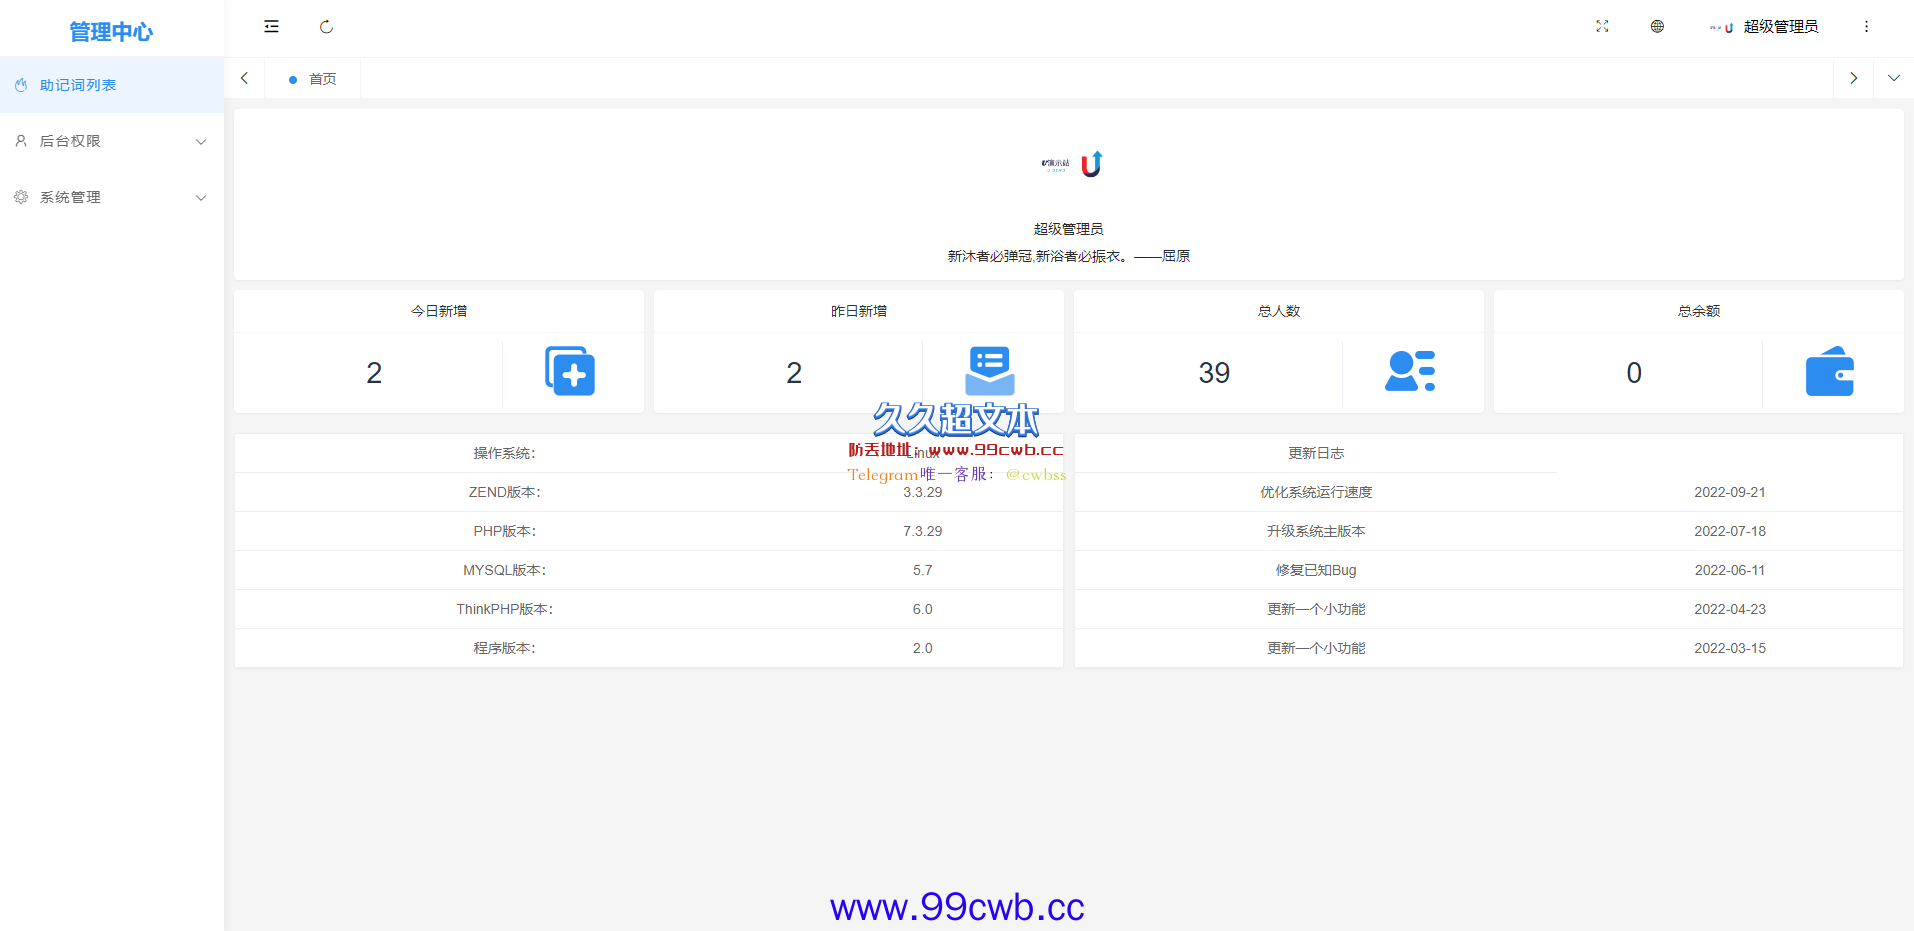This screenshot has height=931, width=1914.
Task: Click the ThinkPHP版本: row label
Action: [505, 609]
